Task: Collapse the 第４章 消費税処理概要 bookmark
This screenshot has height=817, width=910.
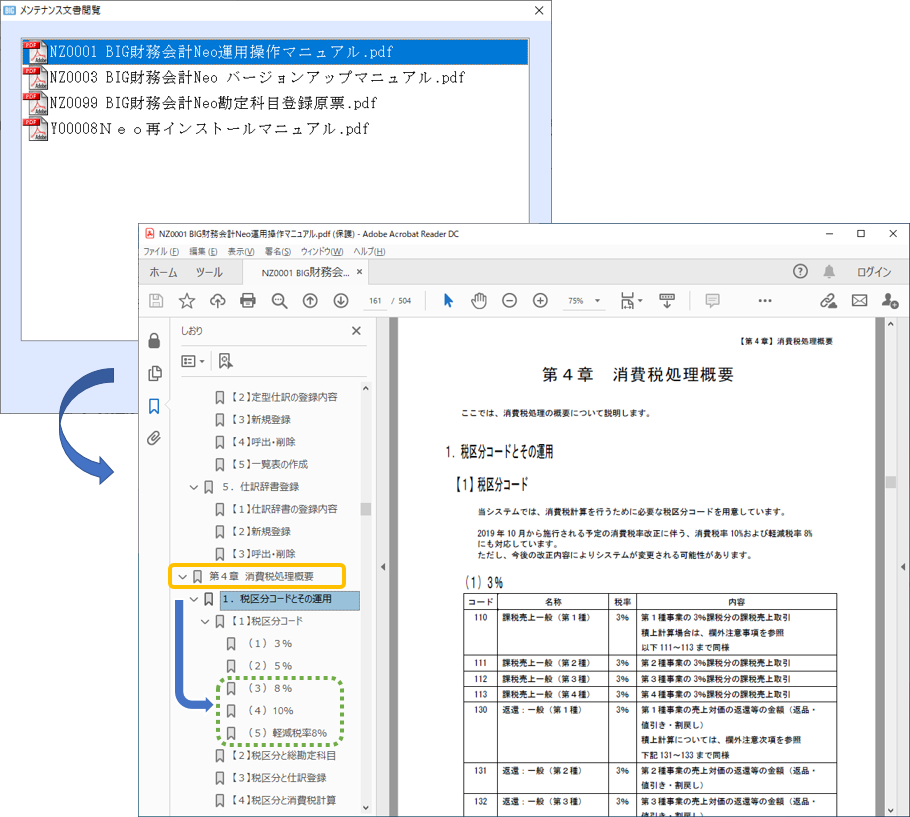Action: click(183, 576)
